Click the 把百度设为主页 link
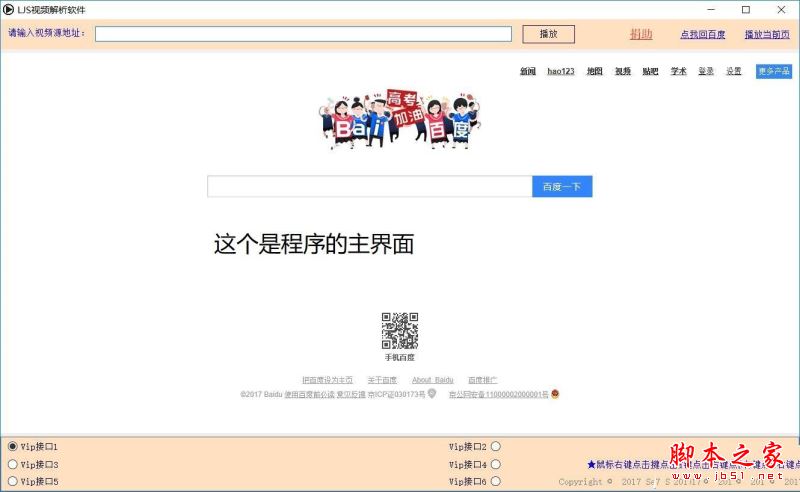 pos(327,380)
